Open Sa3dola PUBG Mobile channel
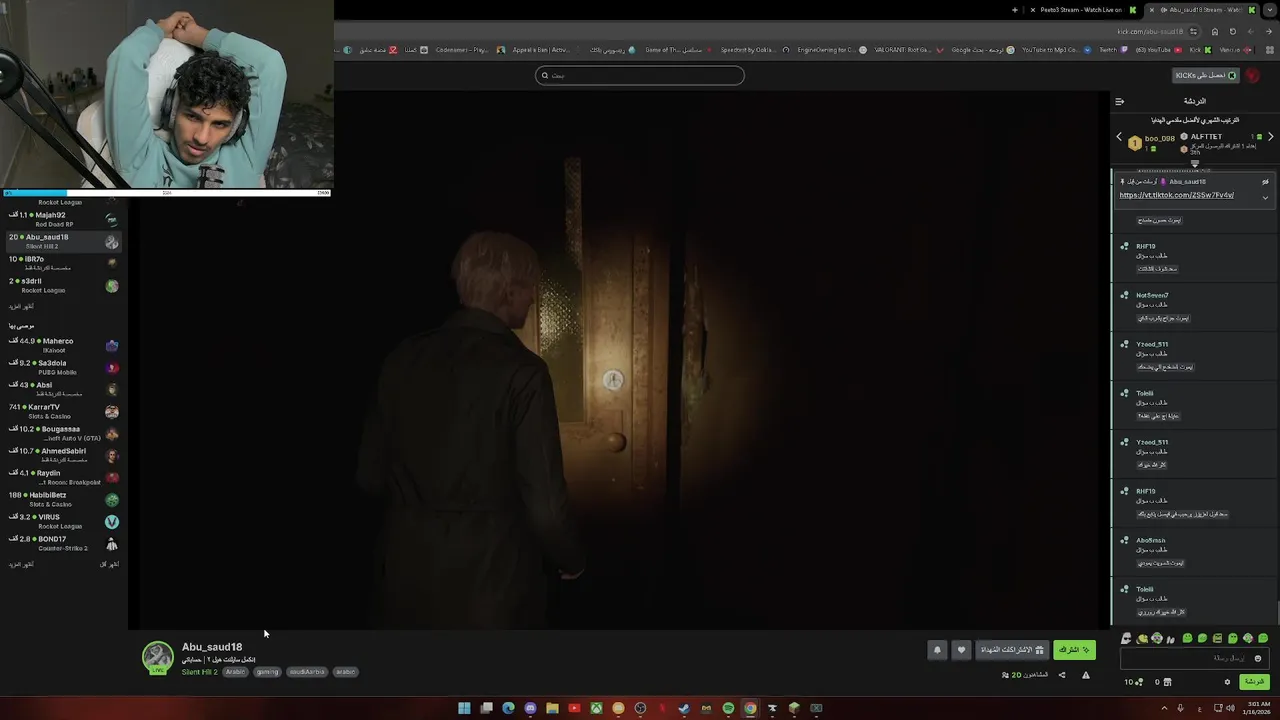 click(64, 367)
